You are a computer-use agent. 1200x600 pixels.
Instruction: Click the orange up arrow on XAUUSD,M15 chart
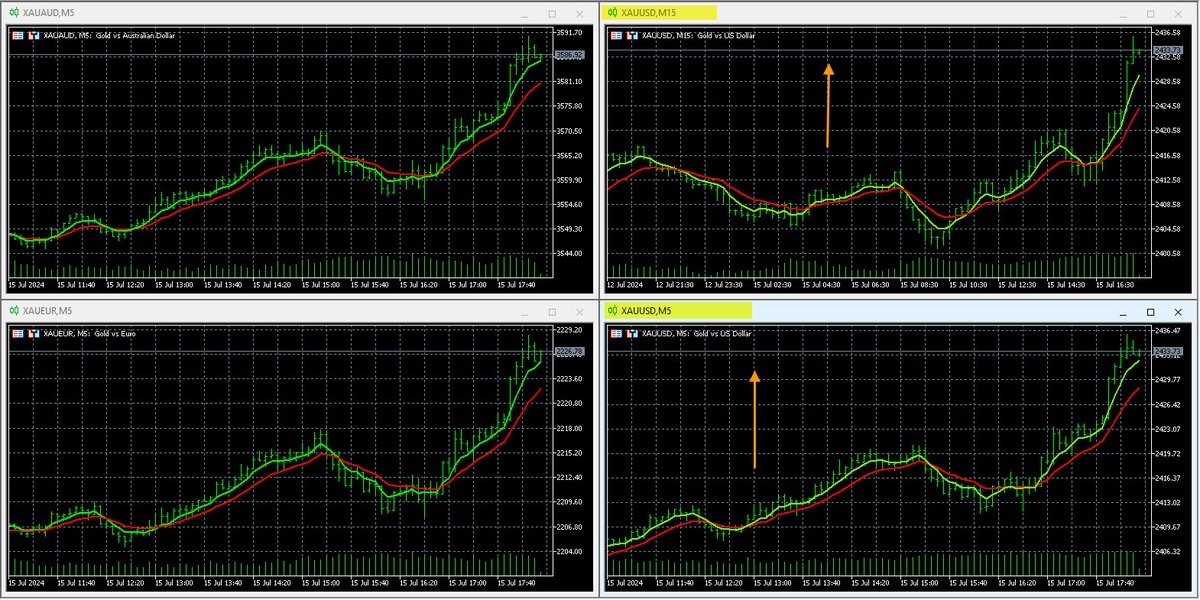click(x=827, y=105)
